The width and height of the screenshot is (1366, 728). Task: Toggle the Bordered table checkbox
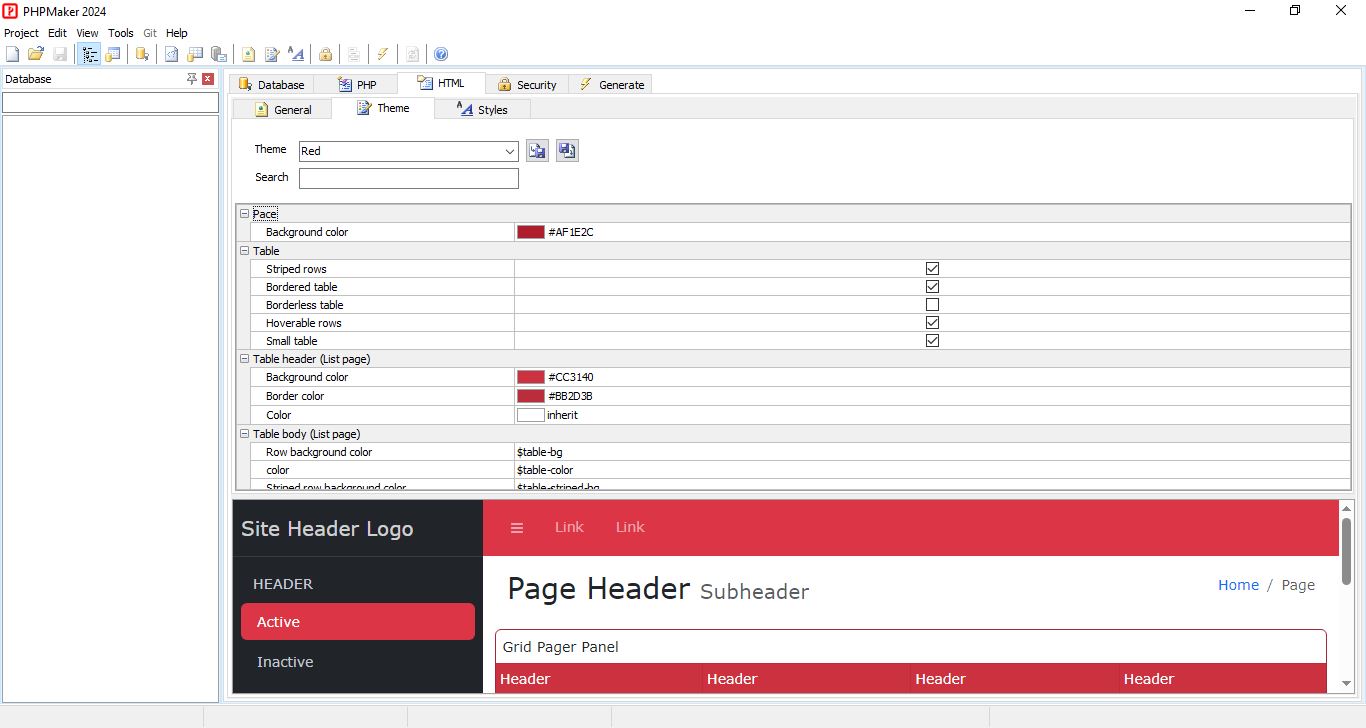click(x=932, y=287)
